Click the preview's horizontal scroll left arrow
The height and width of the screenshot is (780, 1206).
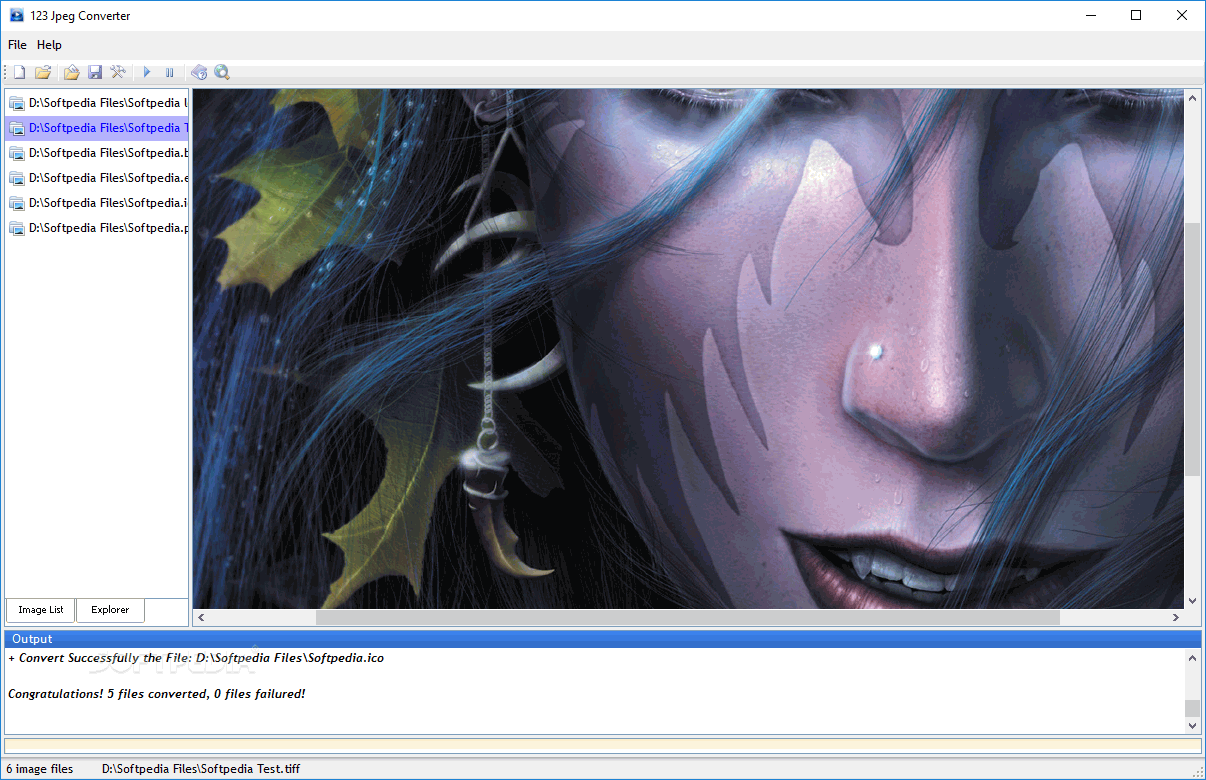click(201, 618)
